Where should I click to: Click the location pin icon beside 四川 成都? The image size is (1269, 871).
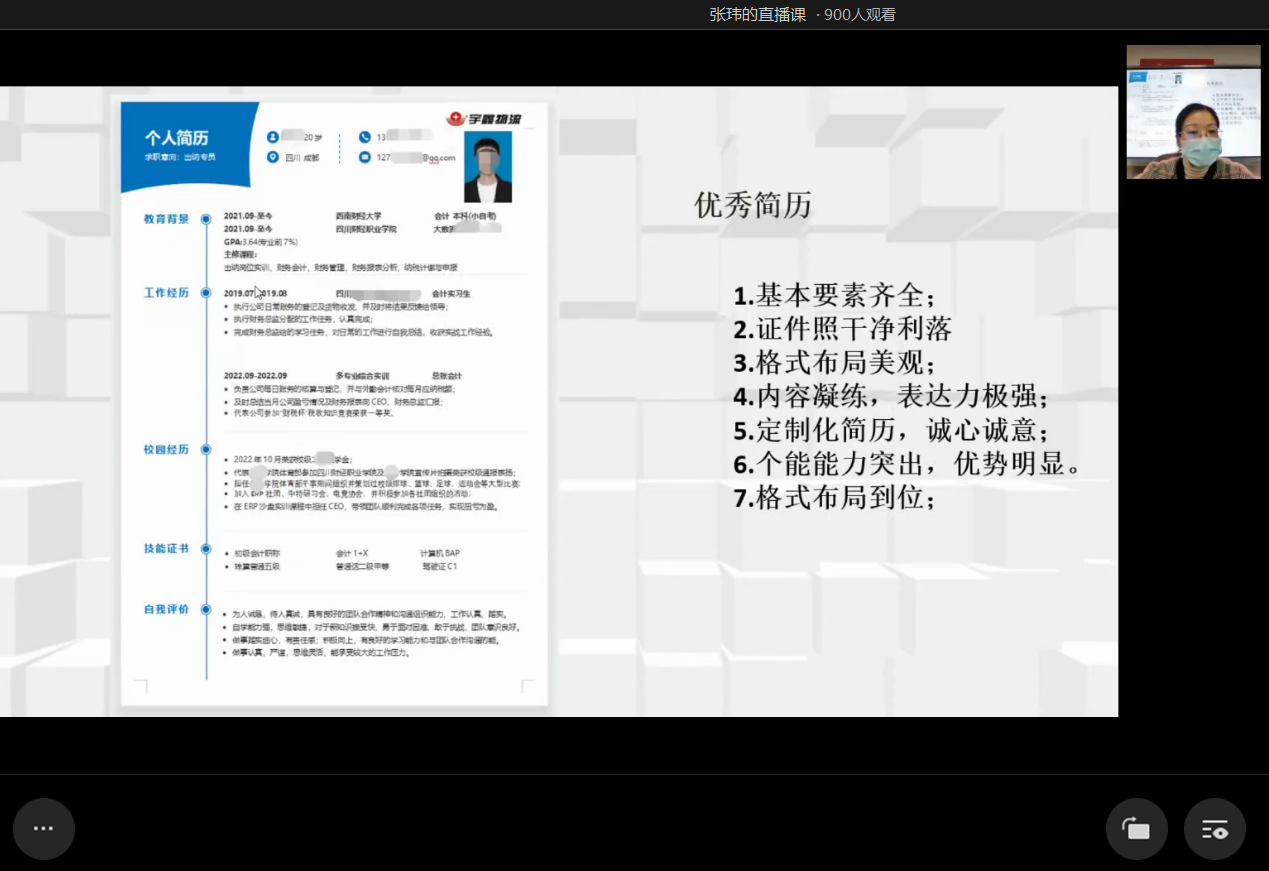(273, 157)
